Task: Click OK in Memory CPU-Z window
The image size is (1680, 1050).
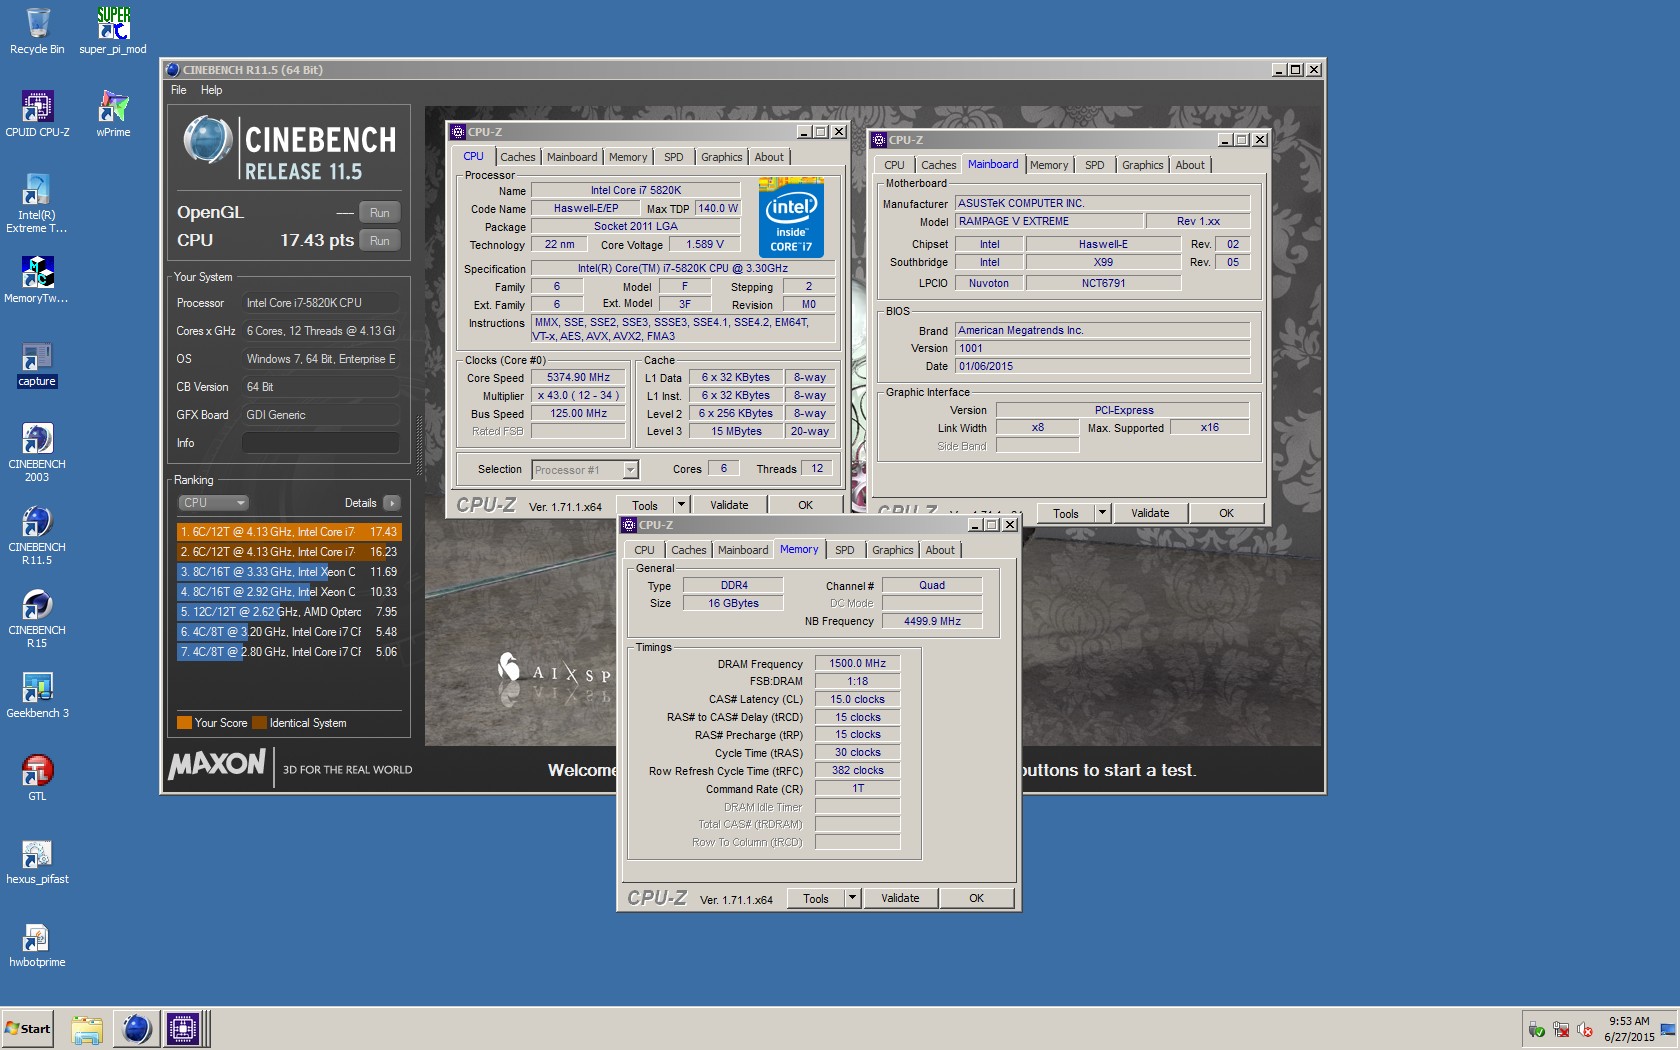Action: (977, 898)
